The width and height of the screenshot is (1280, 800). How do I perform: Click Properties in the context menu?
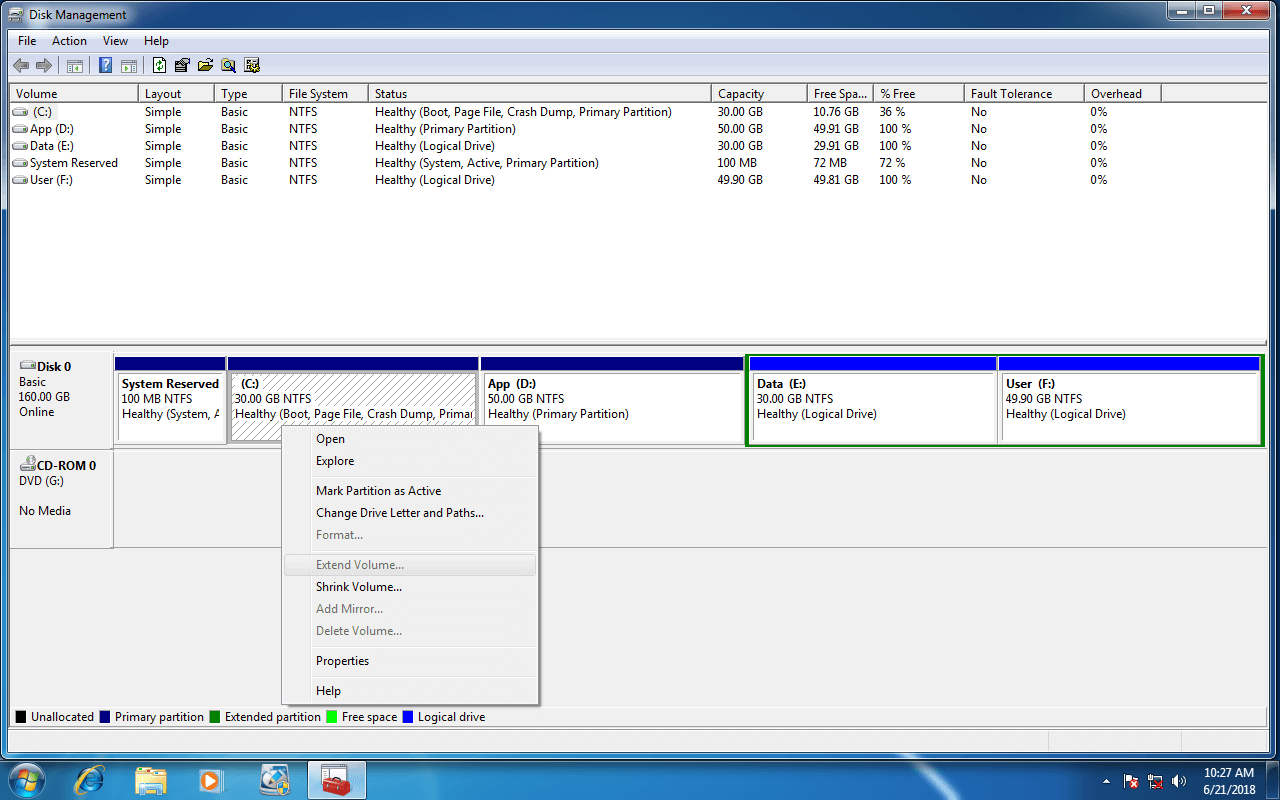click(x=342, y=661)
